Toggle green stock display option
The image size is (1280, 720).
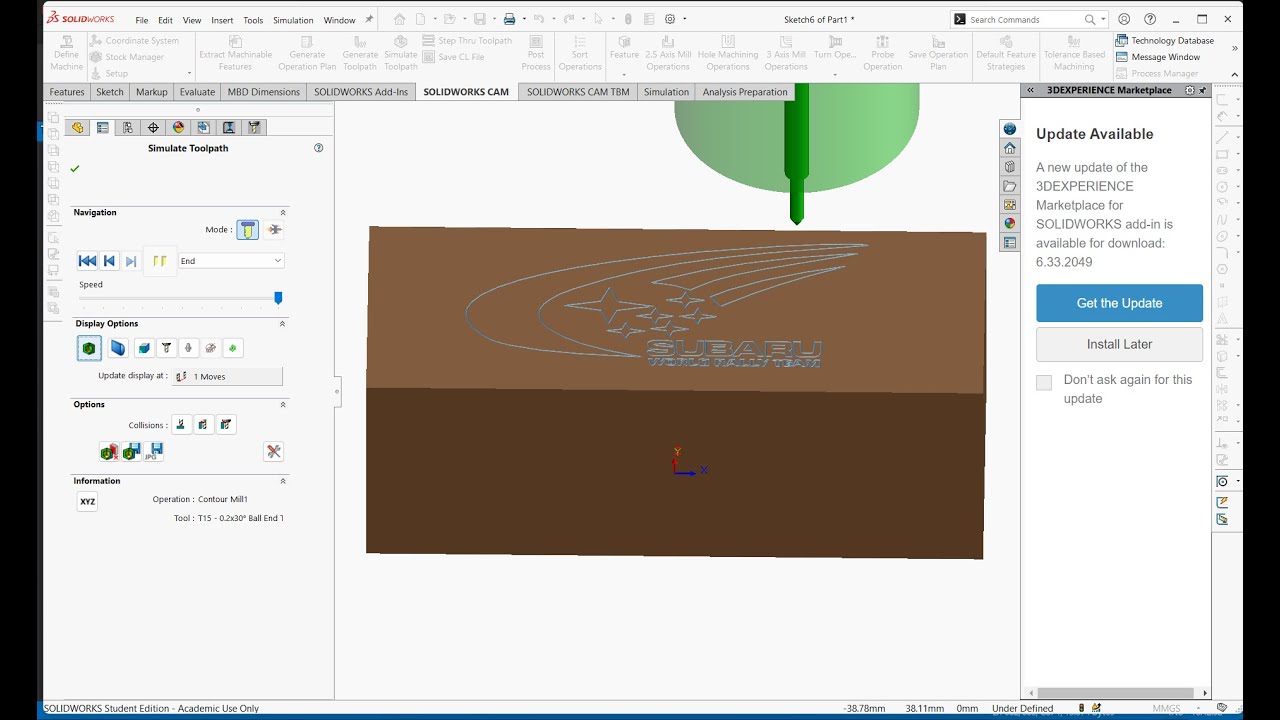pos(89,348)
